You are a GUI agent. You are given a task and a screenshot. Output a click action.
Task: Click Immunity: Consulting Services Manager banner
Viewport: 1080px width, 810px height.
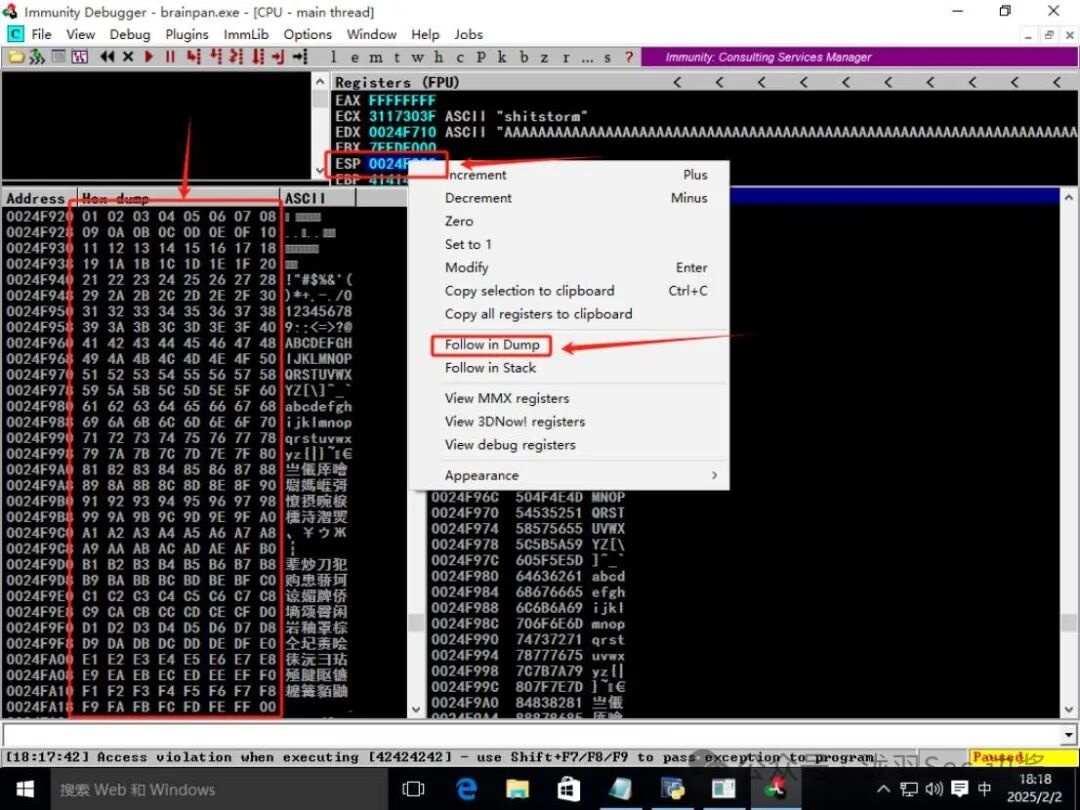click(x=860, y=57)
